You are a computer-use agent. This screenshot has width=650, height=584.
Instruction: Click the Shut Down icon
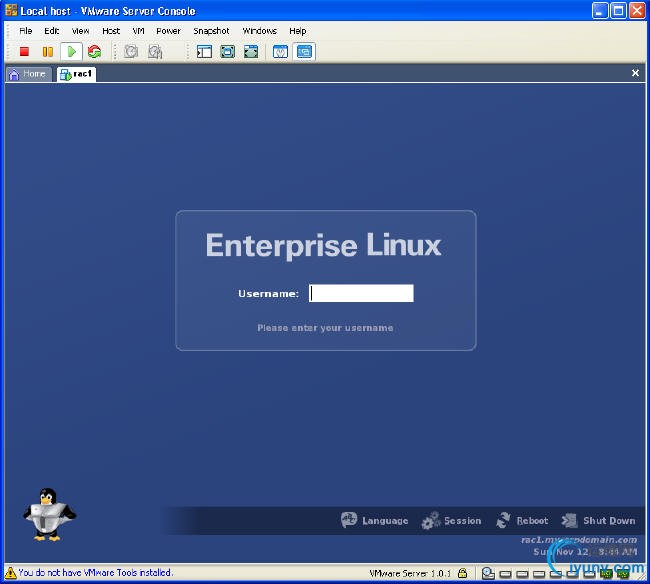[x=569, y=520]
